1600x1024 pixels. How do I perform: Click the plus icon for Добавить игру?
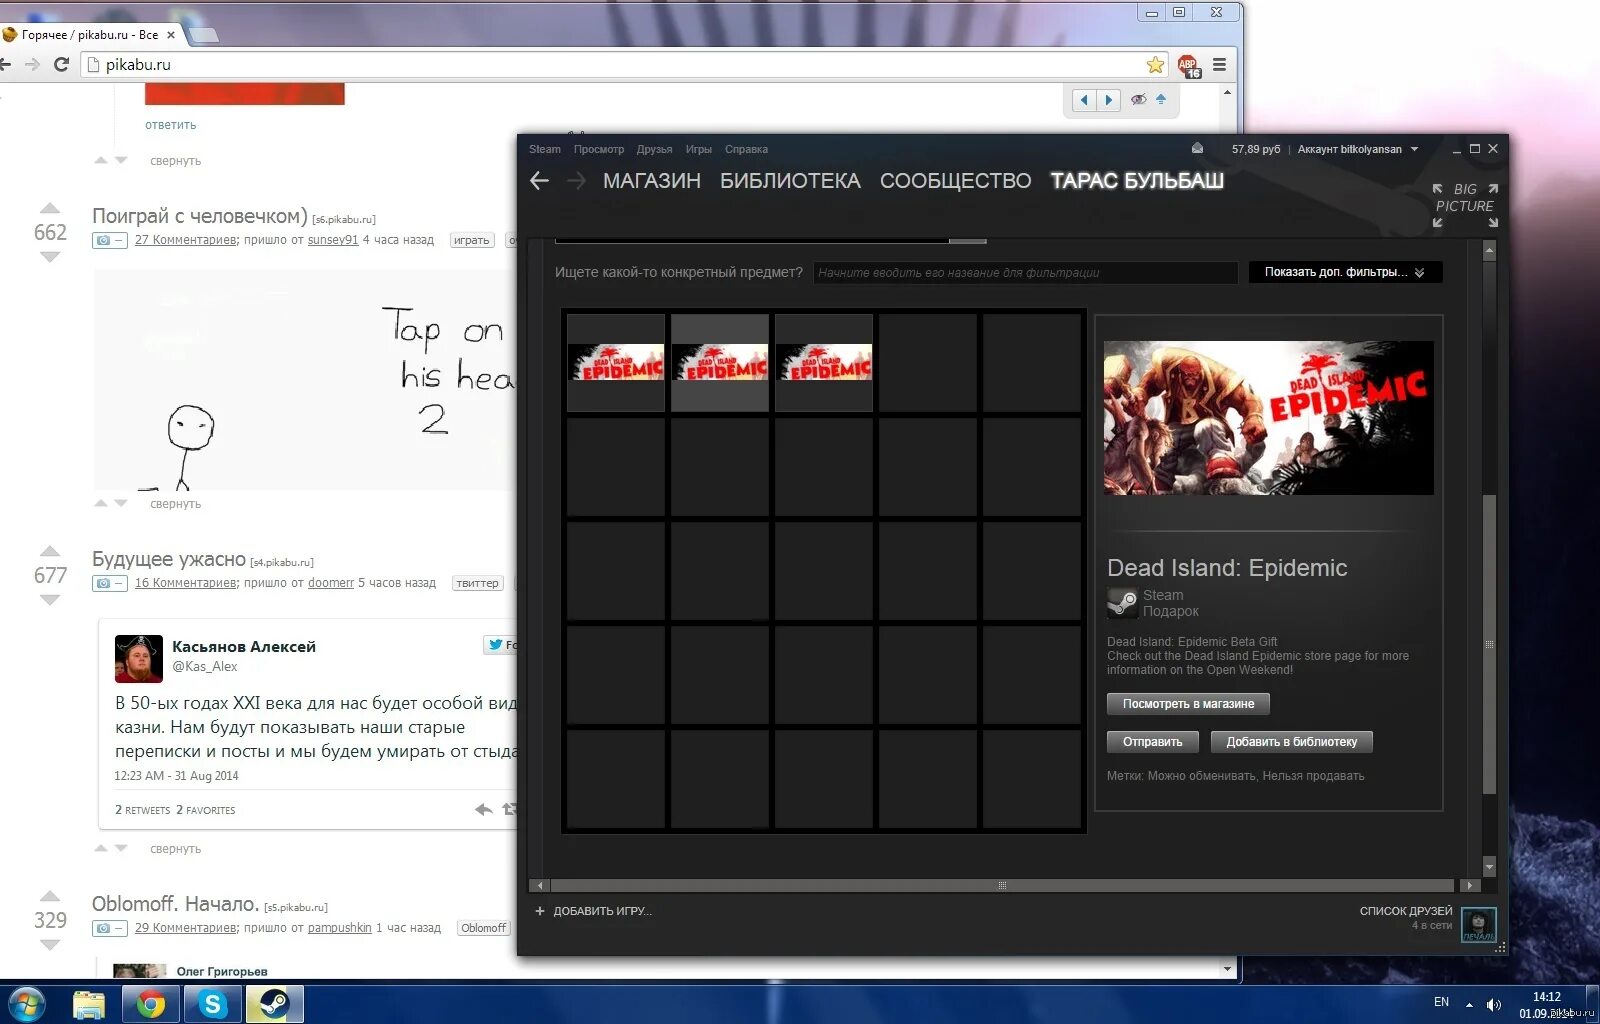point(540,911)
